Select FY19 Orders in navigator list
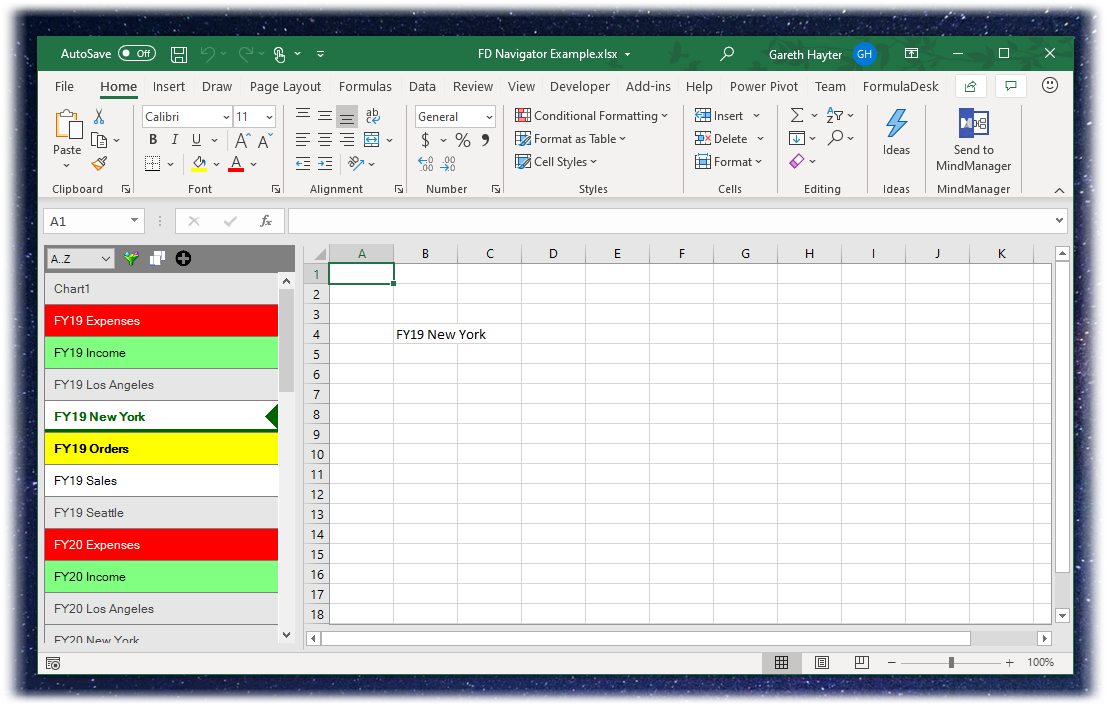Viewport: 1107px width, 706px height. point(162,448)
